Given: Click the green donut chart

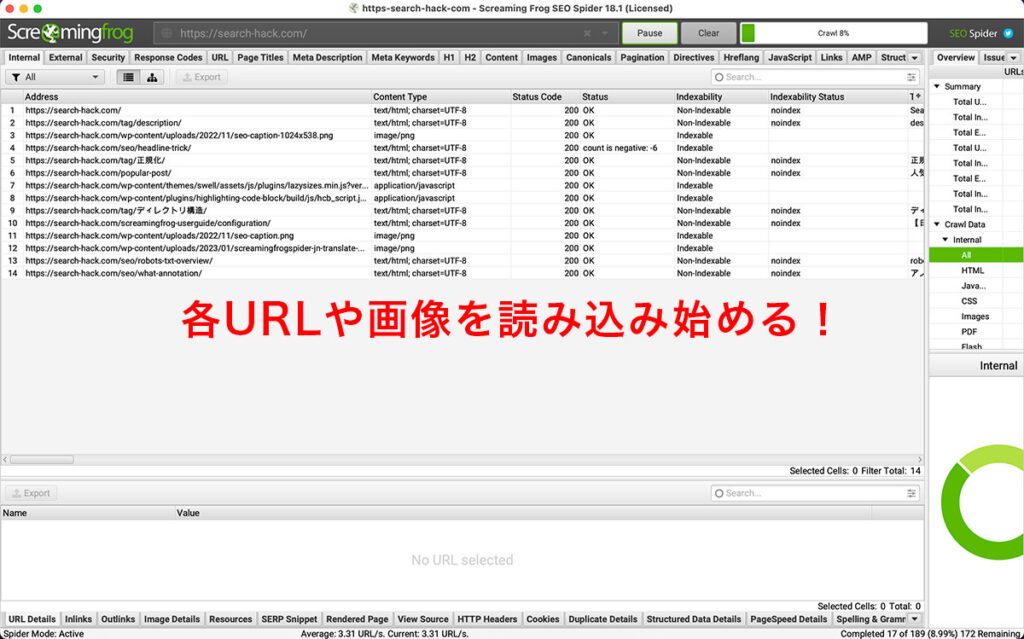Looking at the screenshot, I should (982, 502).
